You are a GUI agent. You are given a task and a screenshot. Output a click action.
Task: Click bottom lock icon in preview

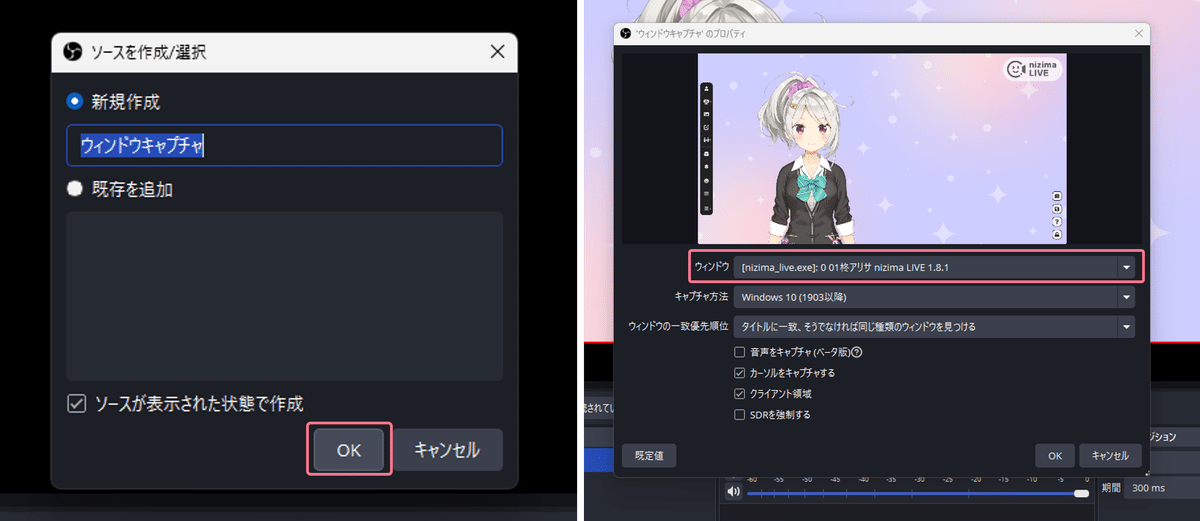coord(1056,234)
